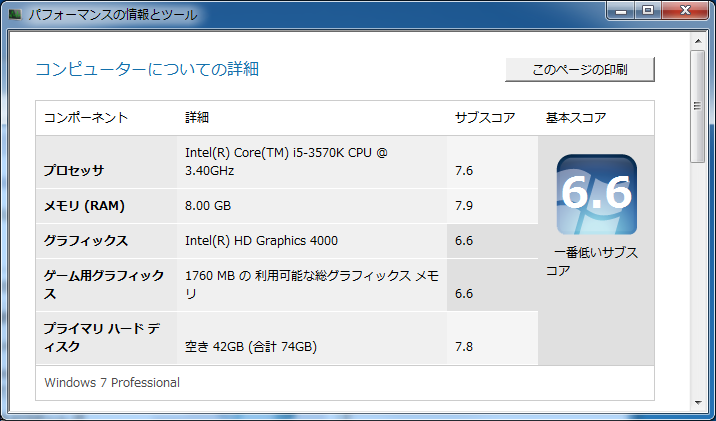The image size is (716, 421).
Task: Click the processor subscore 7.6
Action: pyautogui.click(x=464, y=170)
